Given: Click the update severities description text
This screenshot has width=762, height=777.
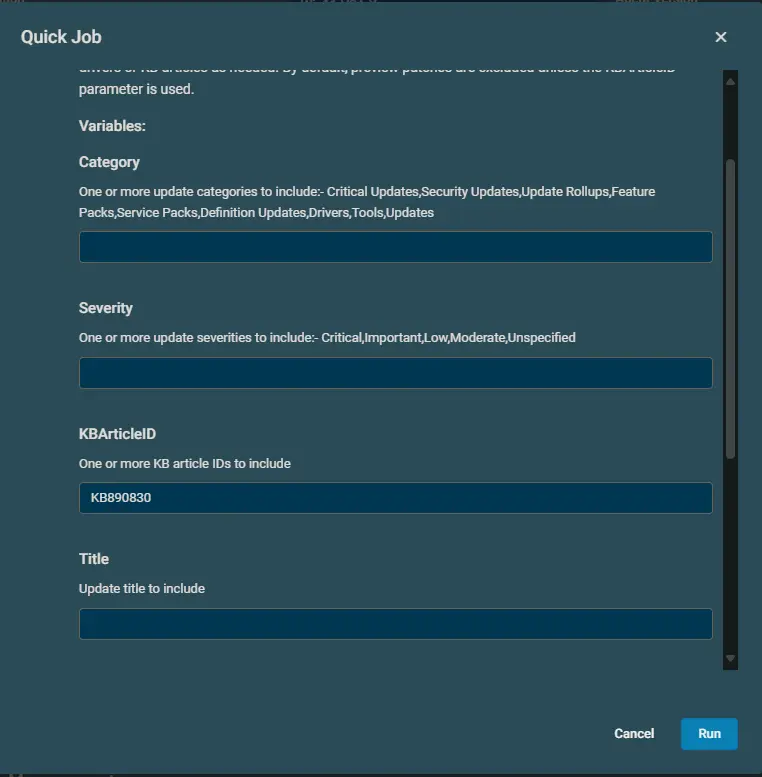Looking at the screenshot, I should pos(327,338).
